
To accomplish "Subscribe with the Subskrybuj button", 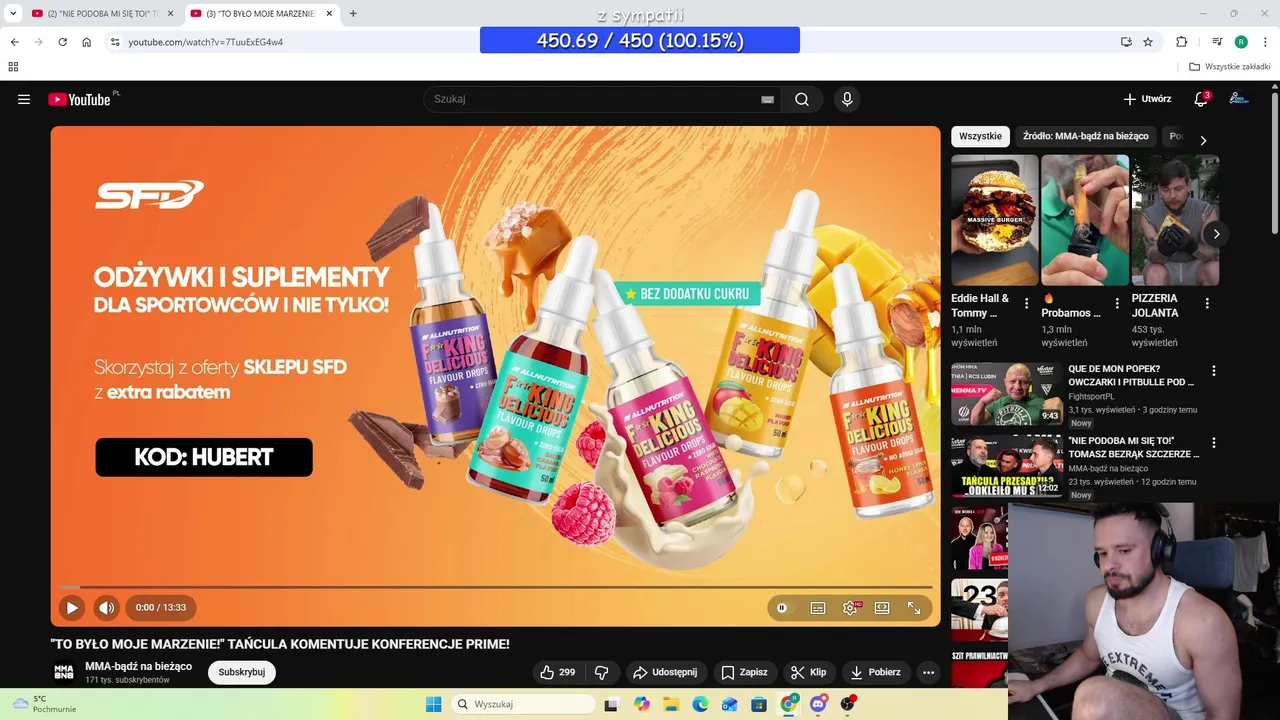I will tap(242, 672).
